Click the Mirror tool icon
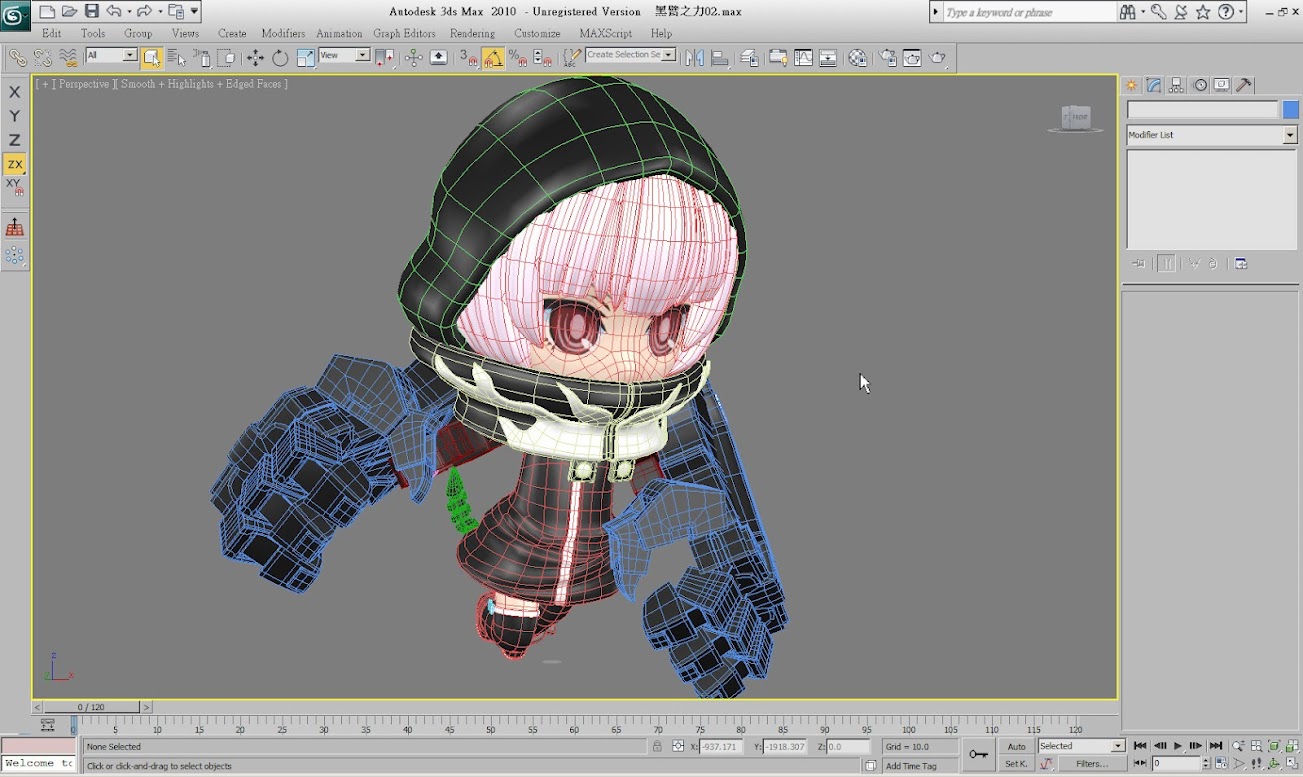1303x777 pixels. click(x=694, y=58)
